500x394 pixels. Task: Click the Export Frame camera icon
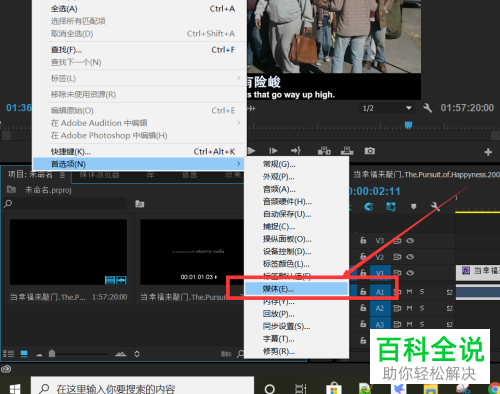pyautogui.click(x=369, y=151)
